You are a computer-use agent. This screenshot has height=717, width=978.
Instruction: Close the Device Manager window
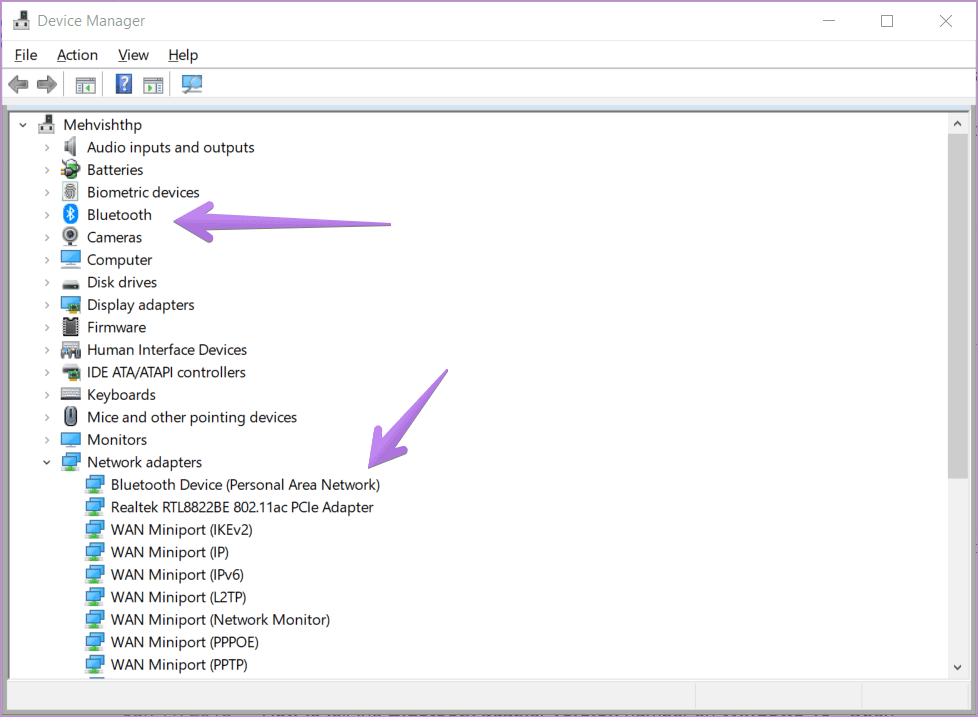point(946,21)
